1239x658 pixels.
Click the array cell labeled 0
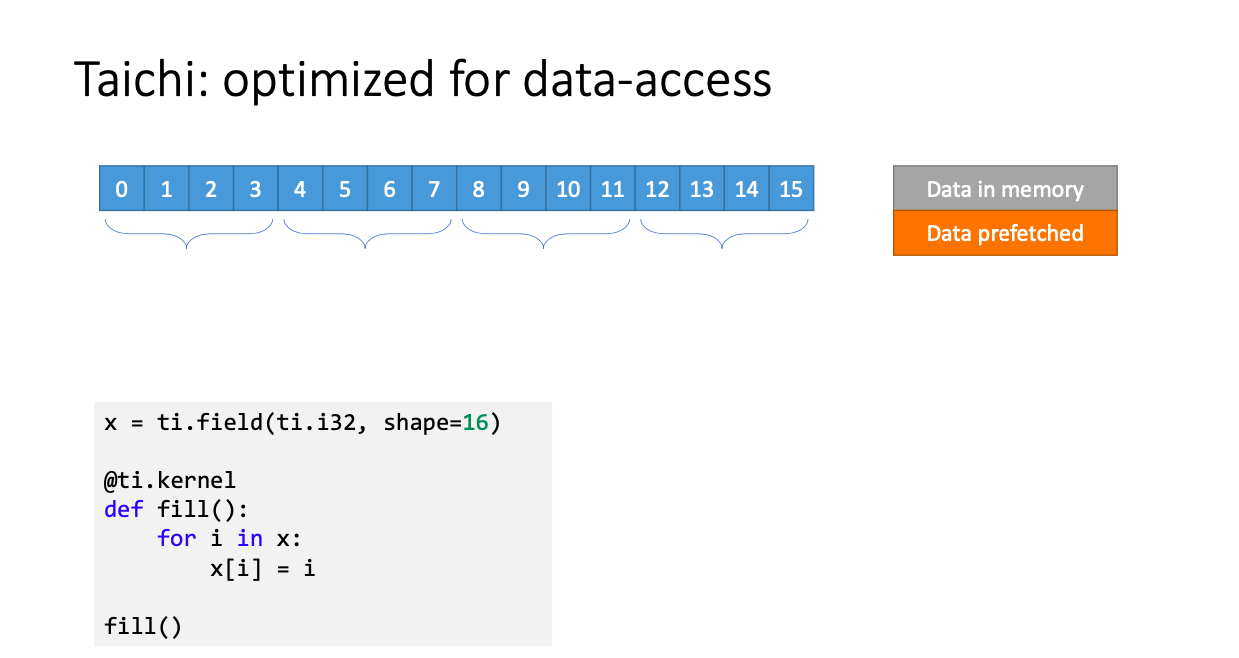click(x=122, y=188)
